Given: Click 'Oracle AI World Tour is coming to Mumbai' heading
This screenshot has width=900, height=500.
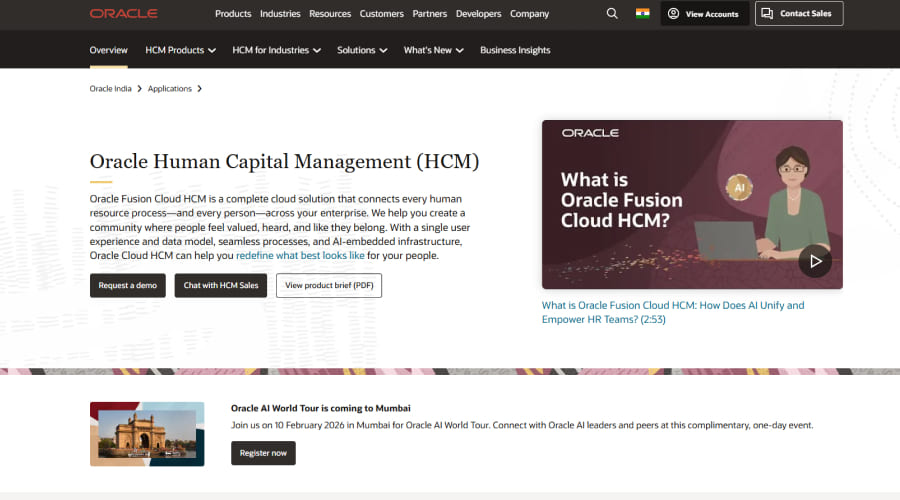Looking at the screenshot, I should tap(320, 408).
